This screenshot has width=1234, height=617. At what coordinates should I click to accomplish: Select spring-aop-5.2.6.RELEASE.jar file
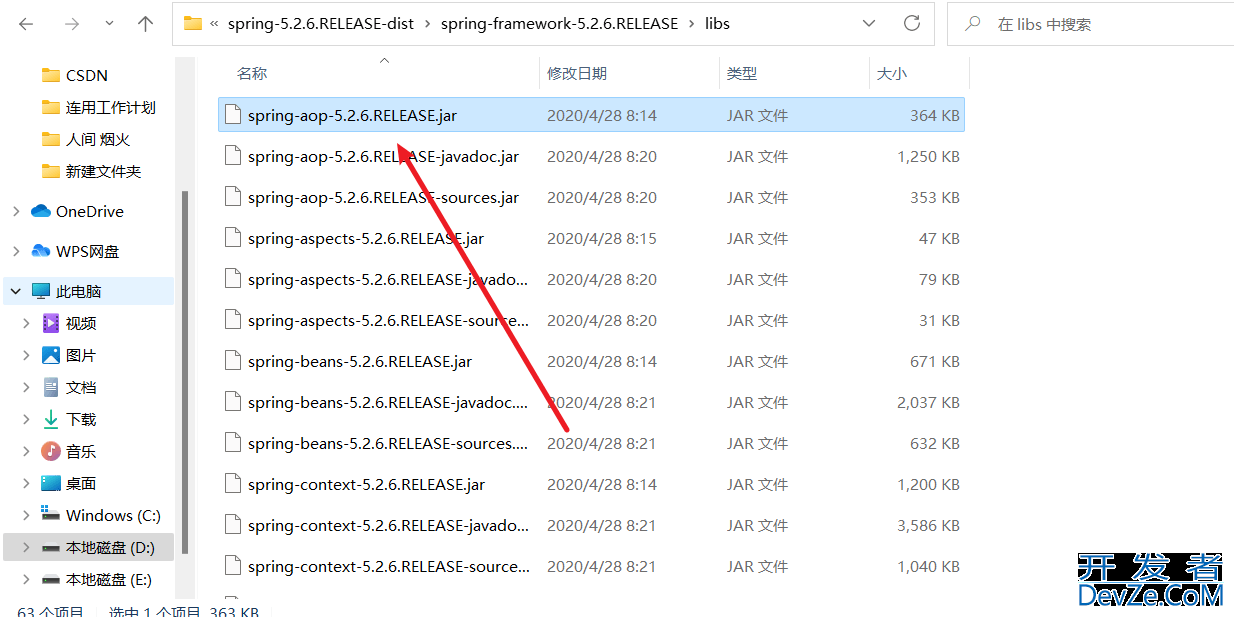(x=592, y=115)
